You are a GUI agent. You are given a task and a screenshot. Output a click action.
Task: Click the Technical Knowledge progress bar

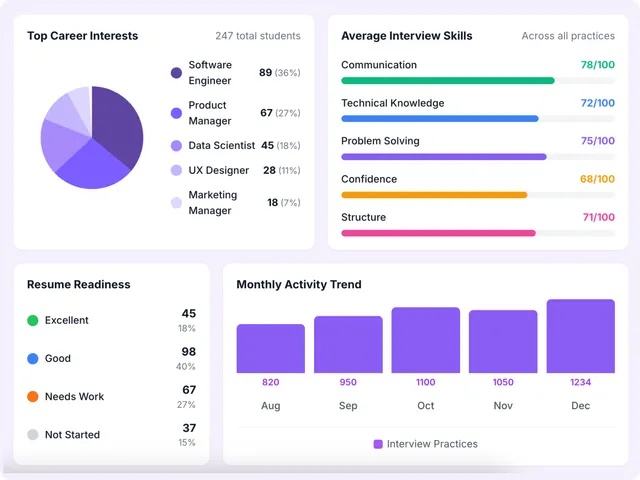440,119
